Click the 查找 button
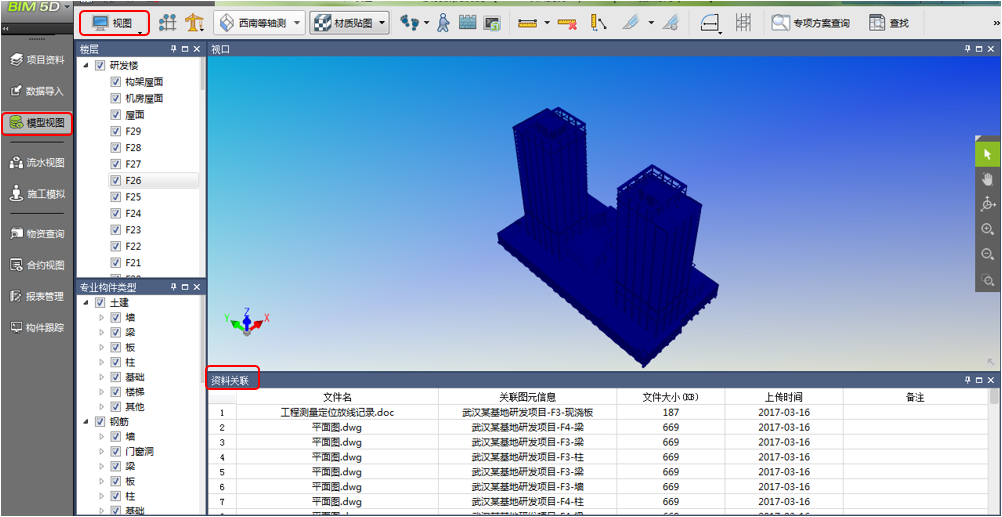The image size is (1002, 517). tap(889, 24)
